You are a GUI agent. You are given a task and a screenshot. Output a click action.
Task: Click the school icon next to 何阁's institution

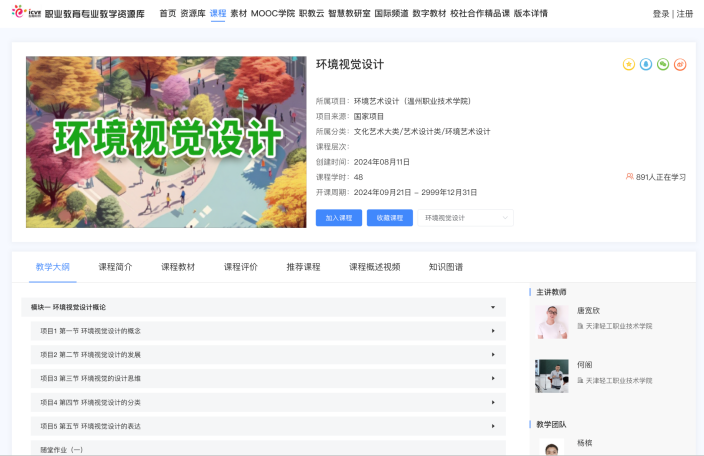pyautogui.click(x=580, y=381)
